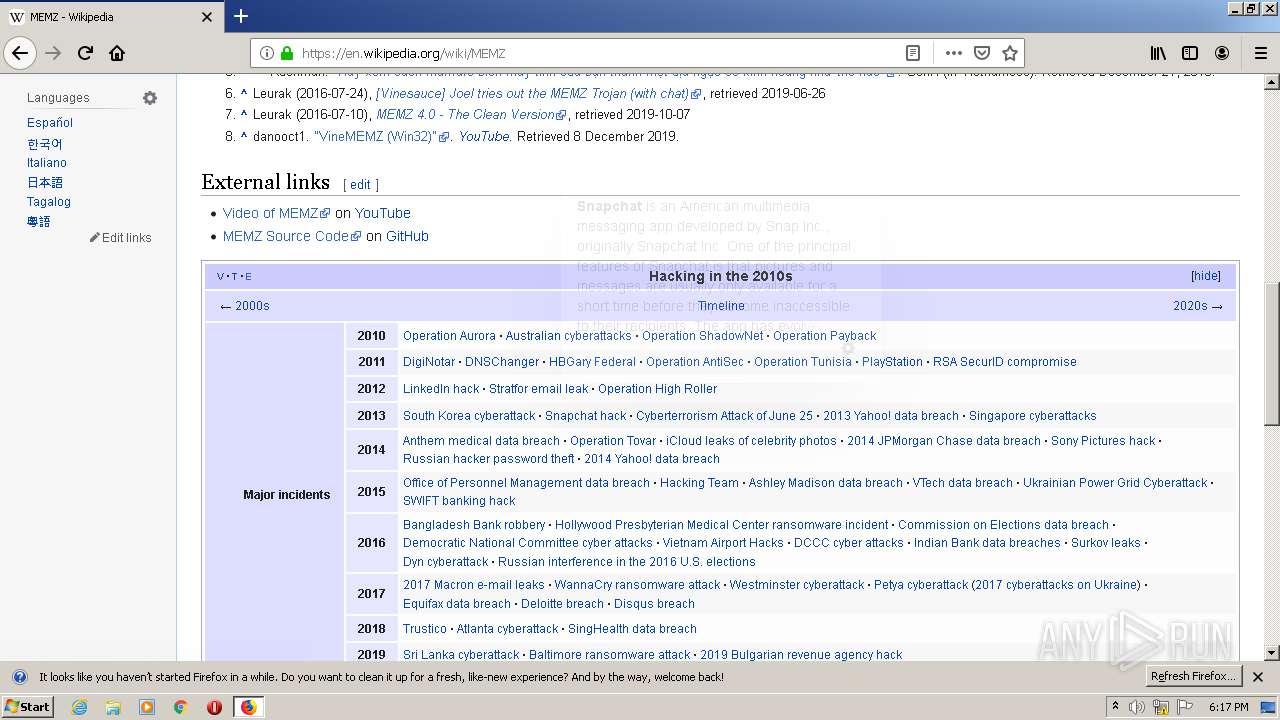Open a new tab with plus button
1280x720 pixels.
tap(241, 16)
